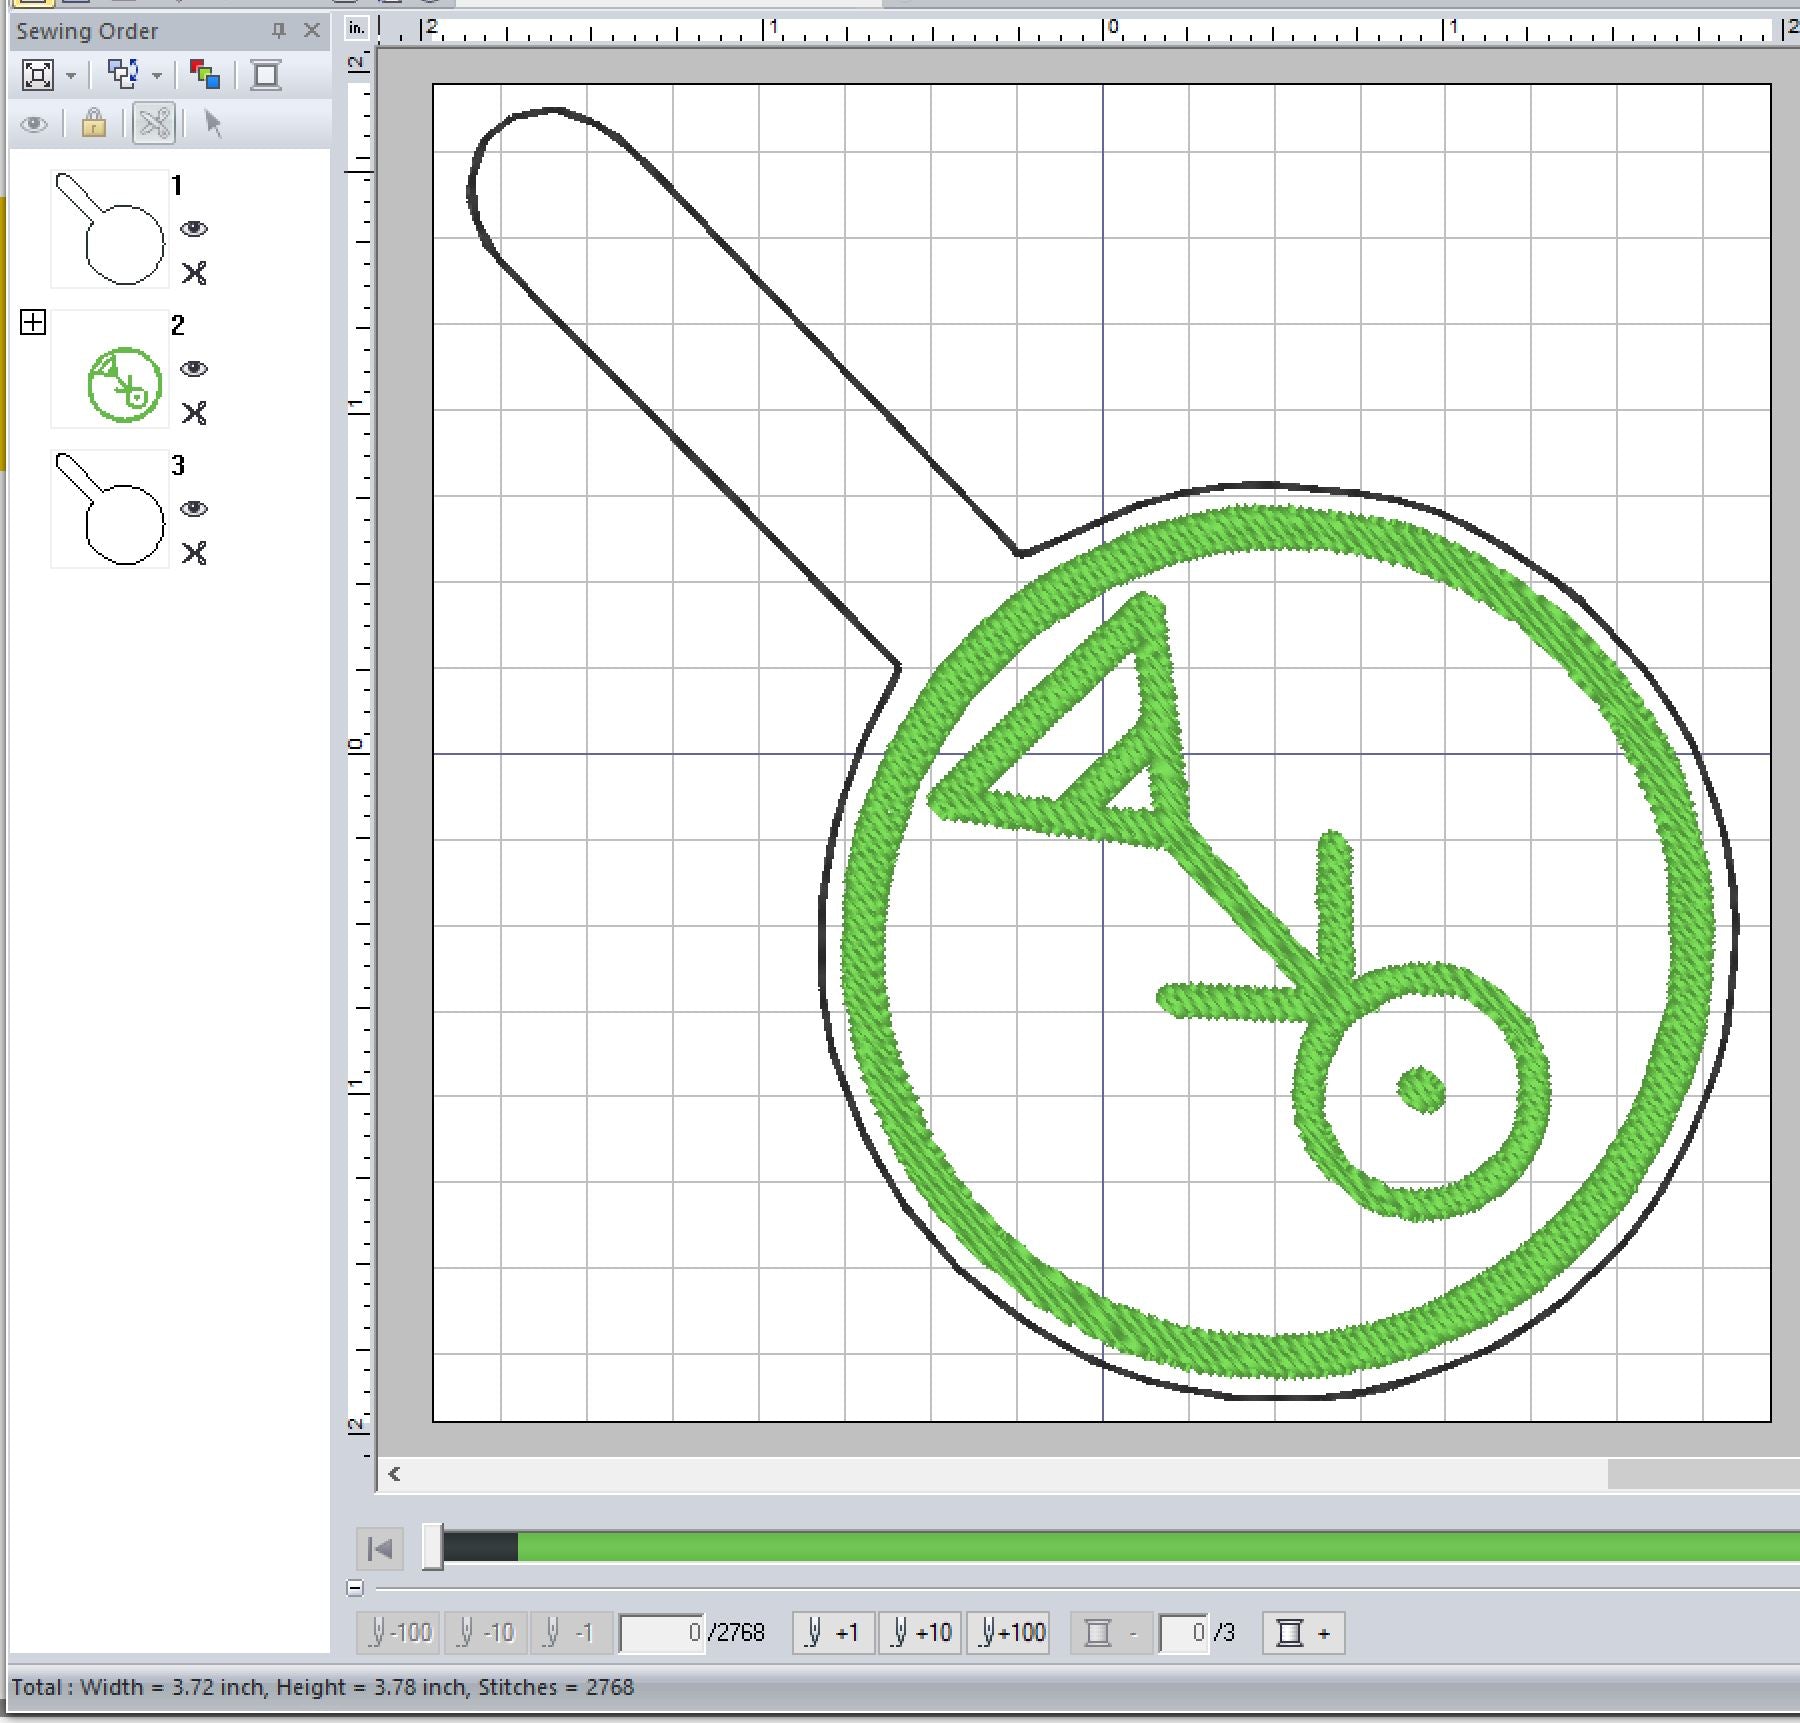Select green design thumbnail 2
1800x1723 pixels.
click(x=110, y=369)
